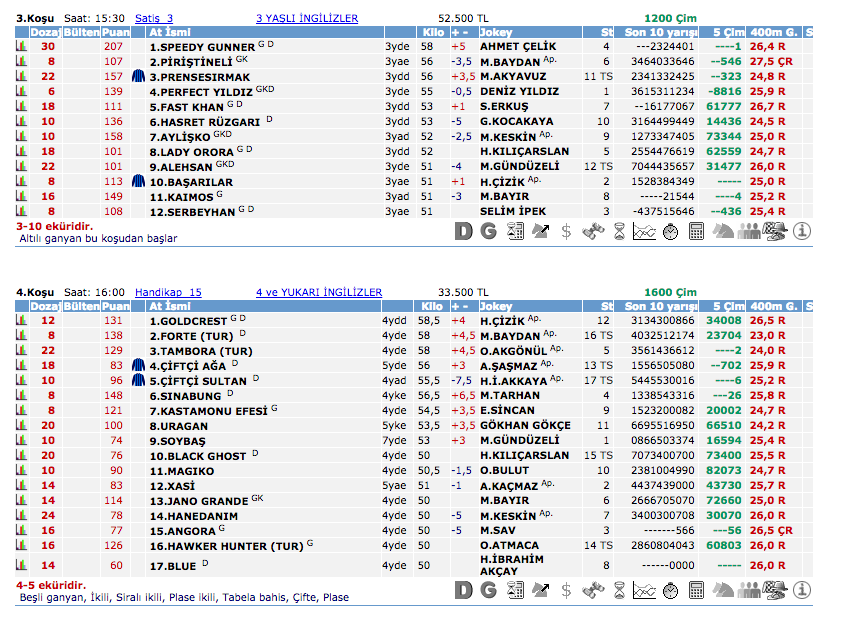Click the 'Jokey' column header in race 4
841x625 pixels.
click(x=497, y=306)
